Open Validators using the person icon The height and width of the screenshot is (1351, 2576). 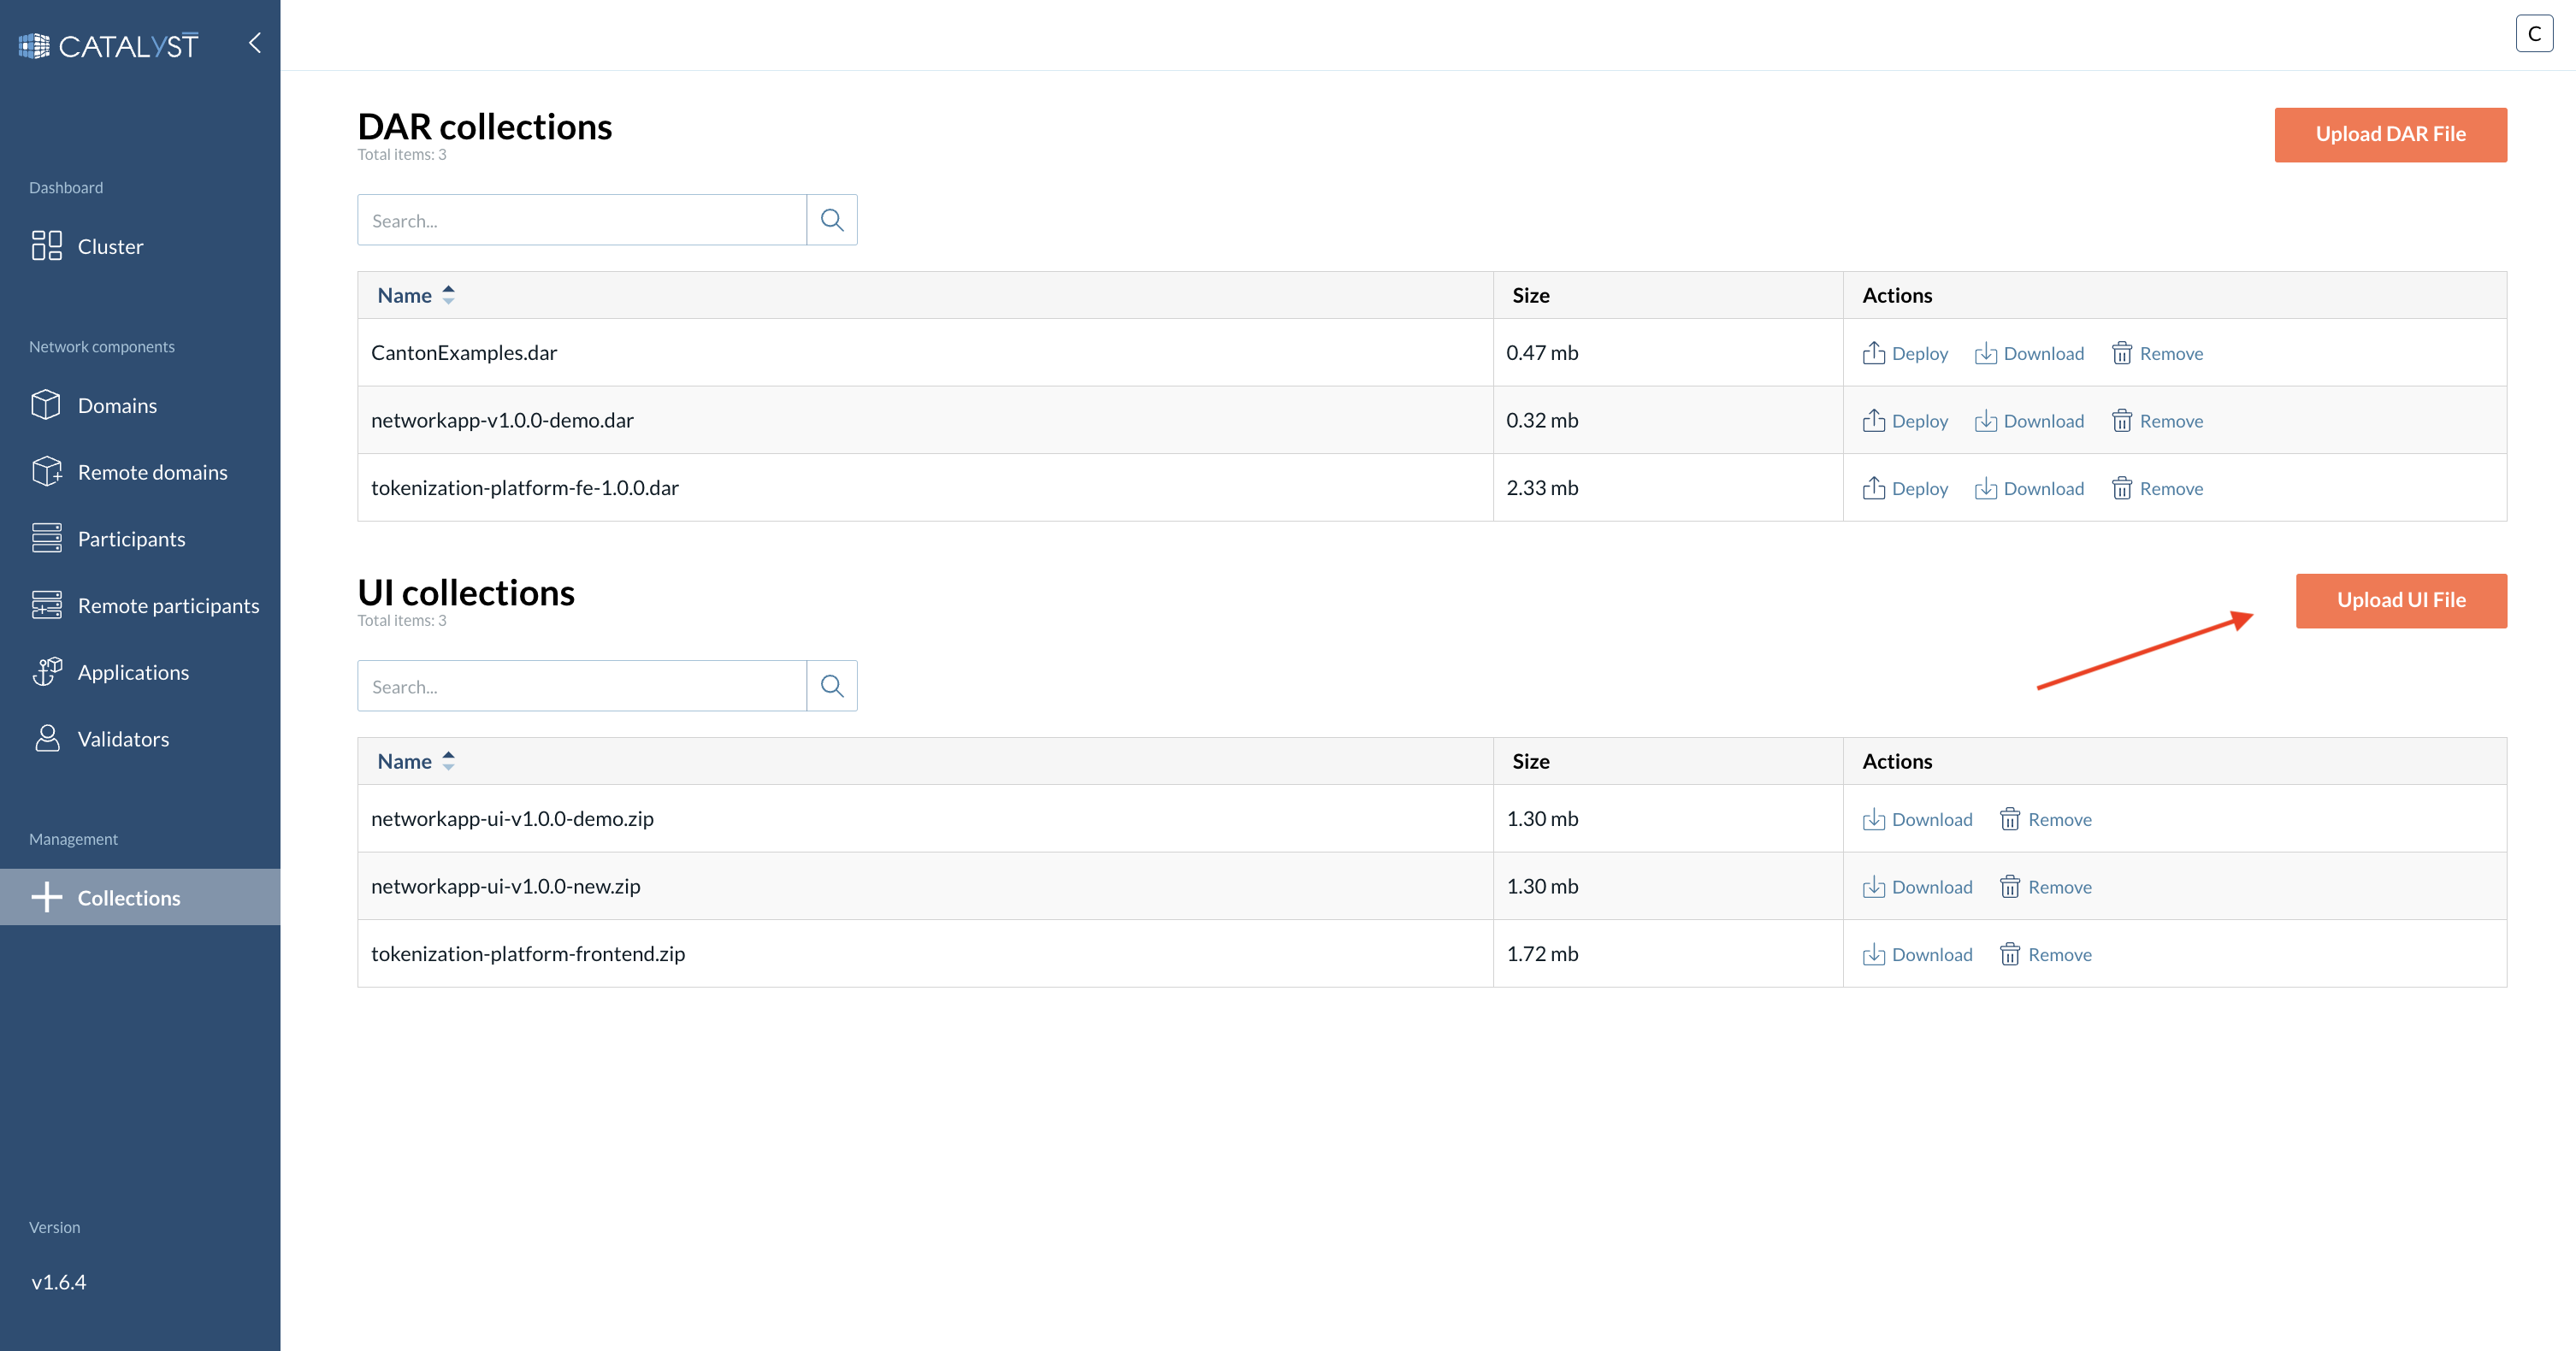point(46,738)
